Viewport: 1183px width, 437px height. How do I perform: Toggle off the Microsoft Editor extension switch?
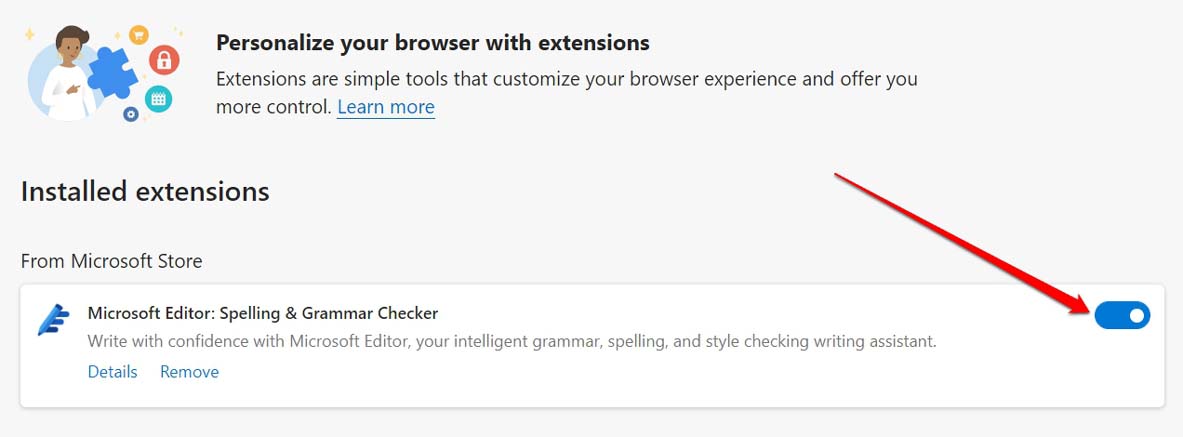(1122, 316)
